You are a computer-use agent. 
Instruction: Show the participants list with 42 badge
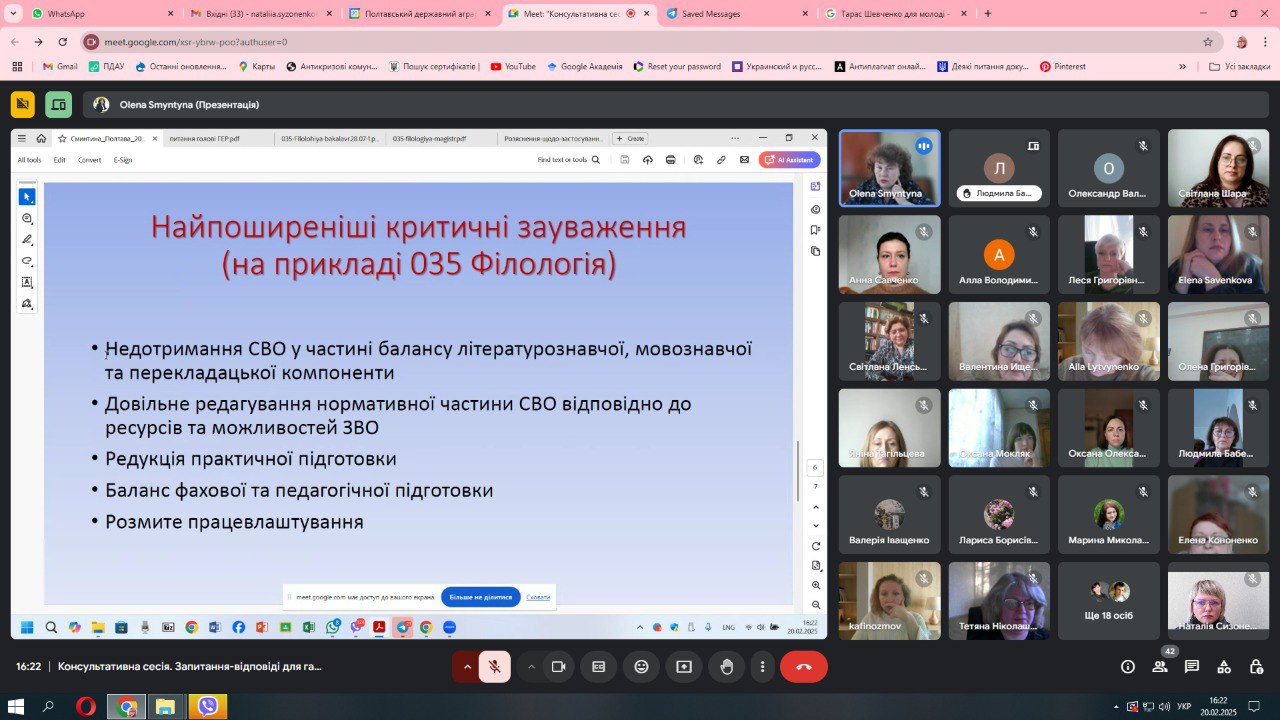point(1160,665)
